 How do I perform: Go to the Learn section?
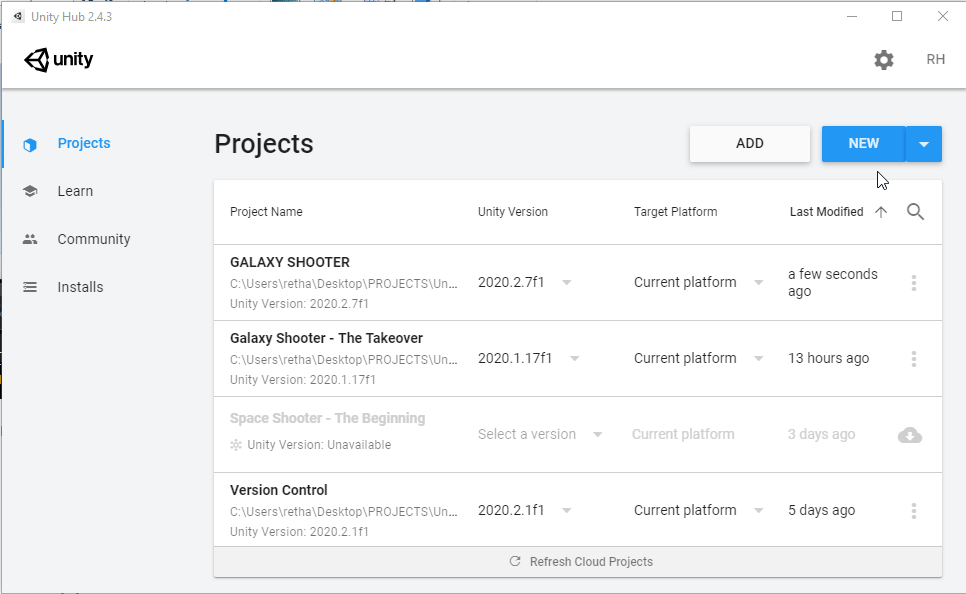[75, 191]
